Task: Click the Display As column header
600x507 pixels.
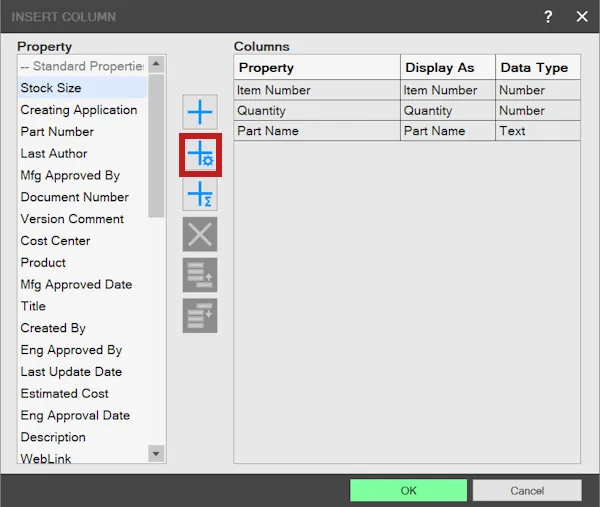Action: pyautogui.click(x=448, y=67)
